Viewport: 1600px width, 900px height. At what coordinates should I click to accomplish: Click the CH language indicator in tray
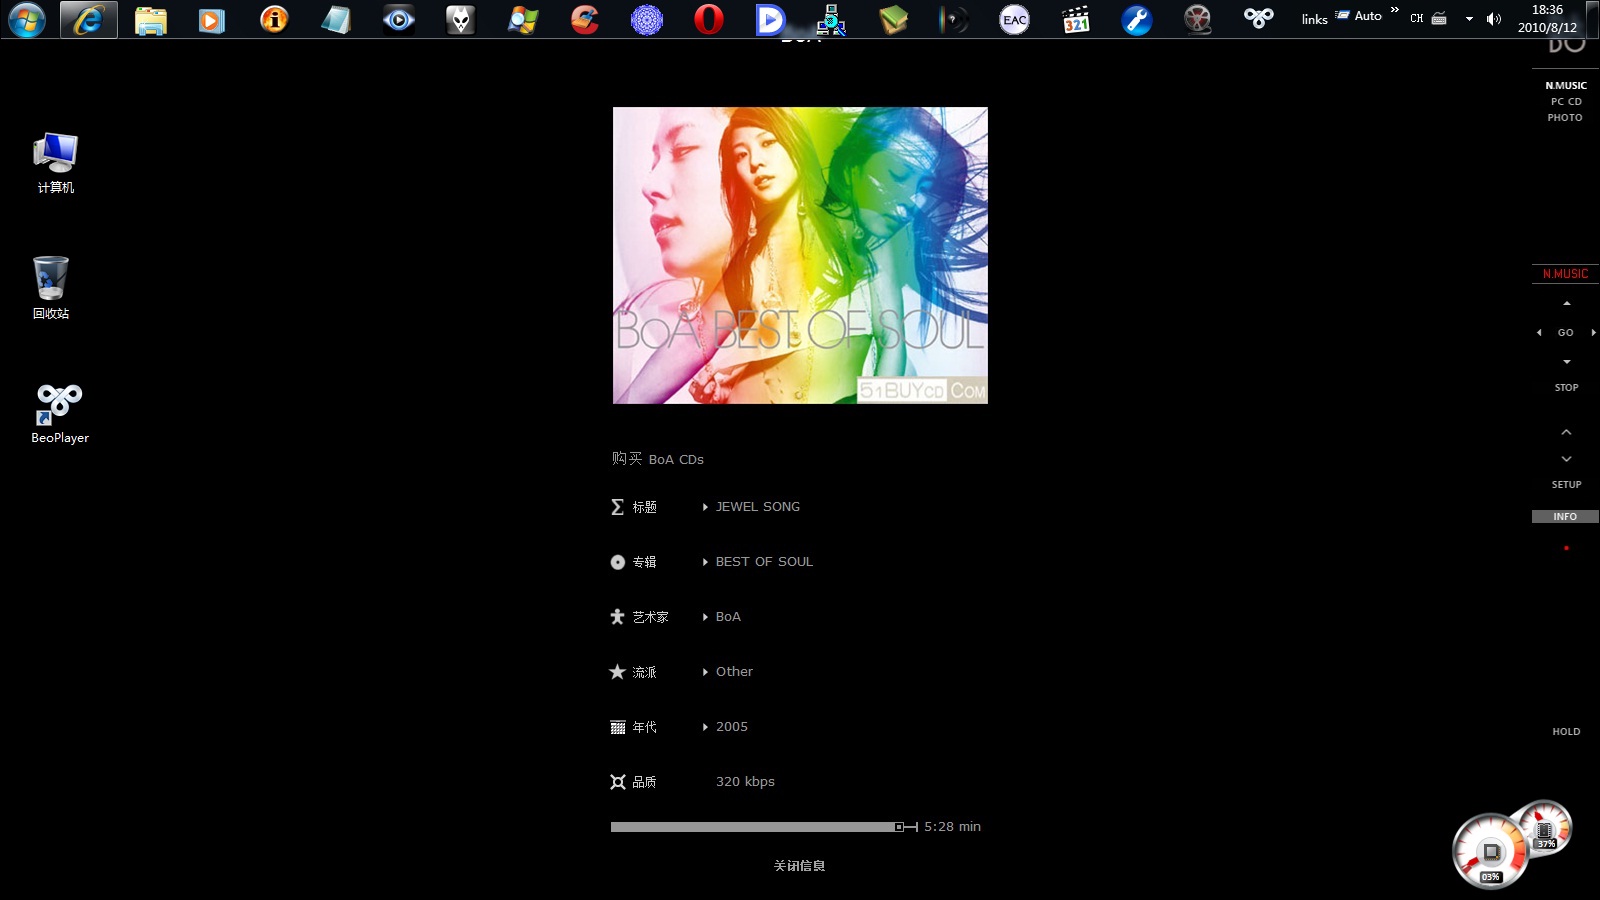[1417, 19]
